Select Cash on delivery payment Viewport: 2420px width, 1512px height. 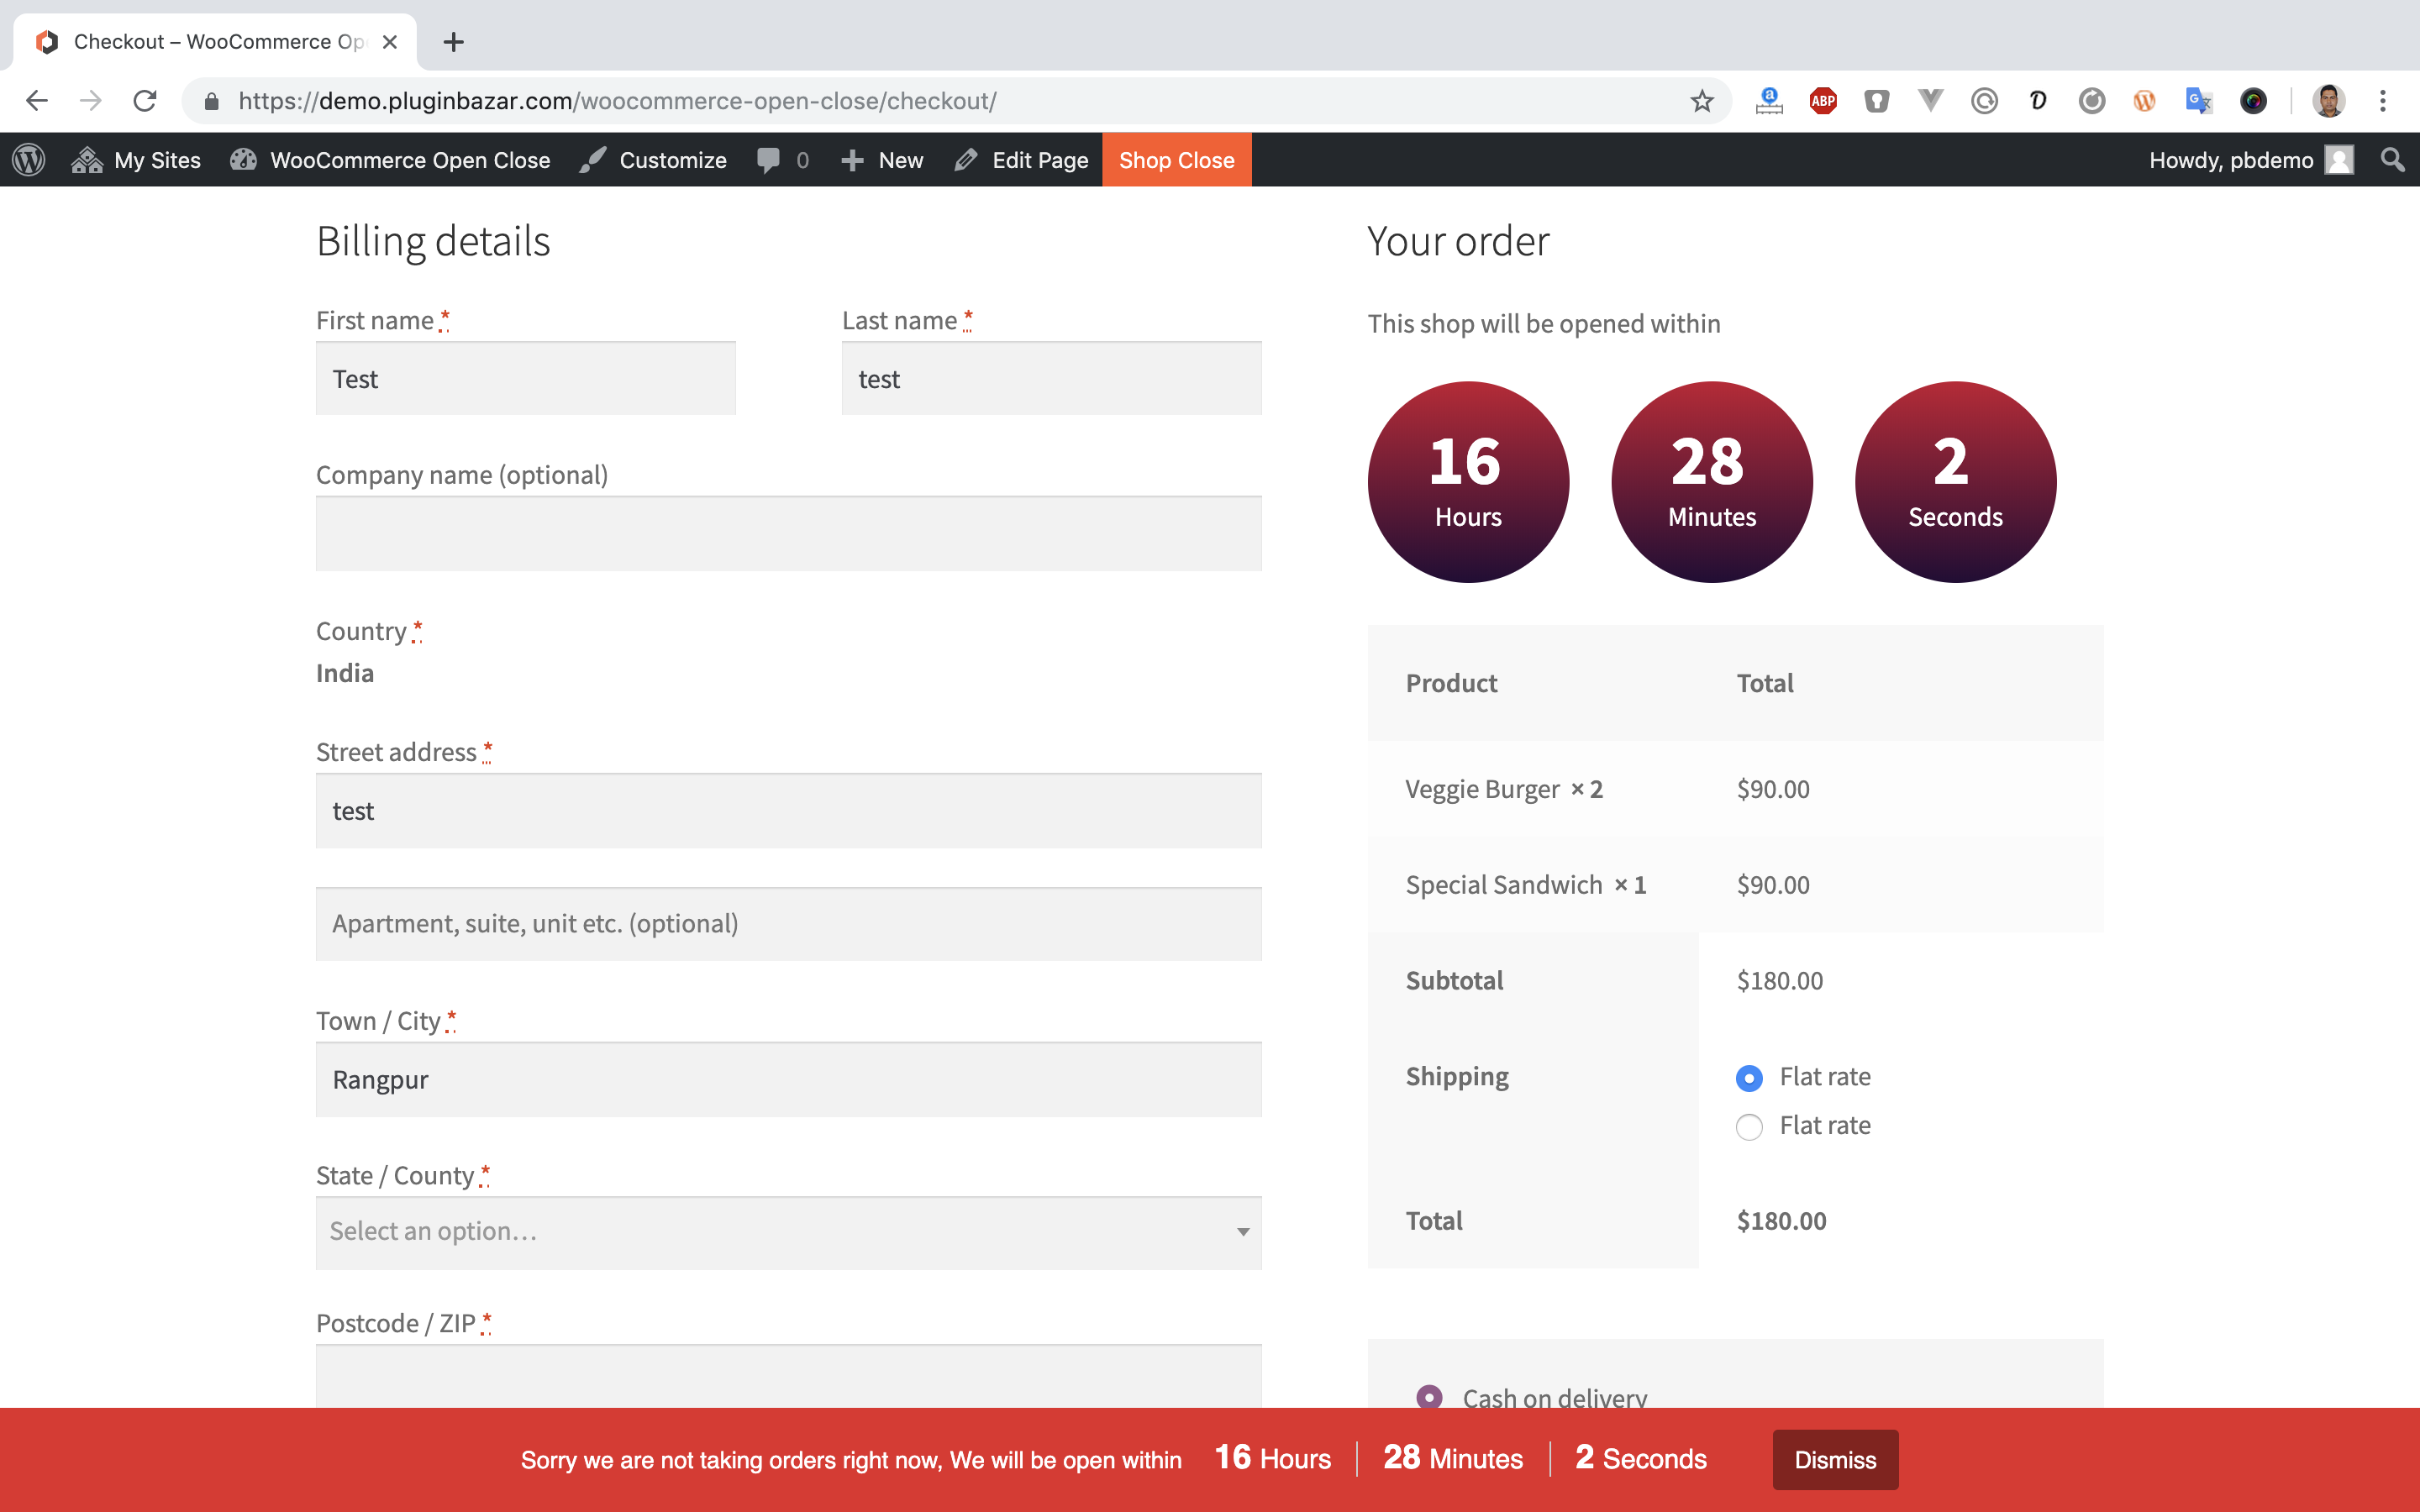click(1430, 1397)
